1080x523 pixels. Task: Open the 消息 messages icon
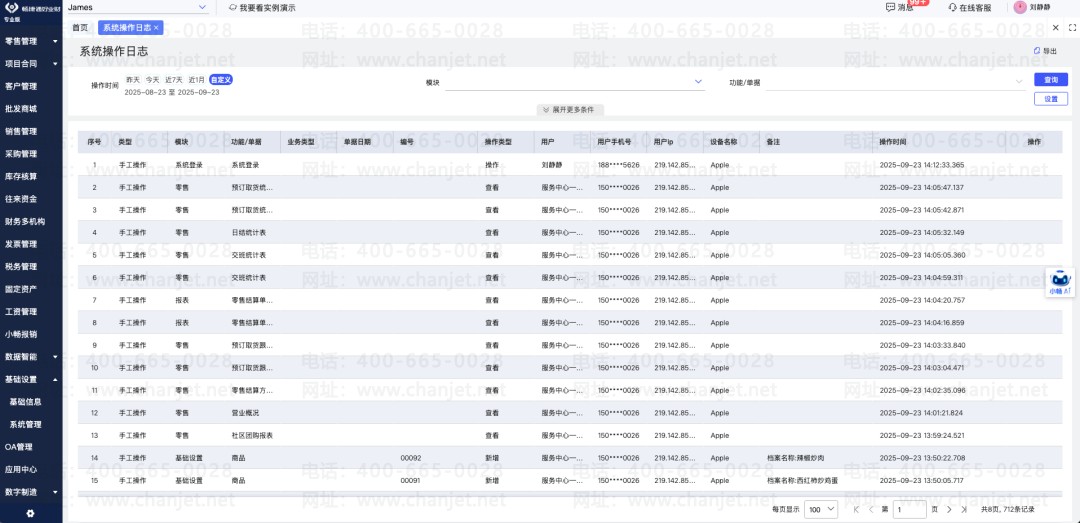tap(900, 8)
